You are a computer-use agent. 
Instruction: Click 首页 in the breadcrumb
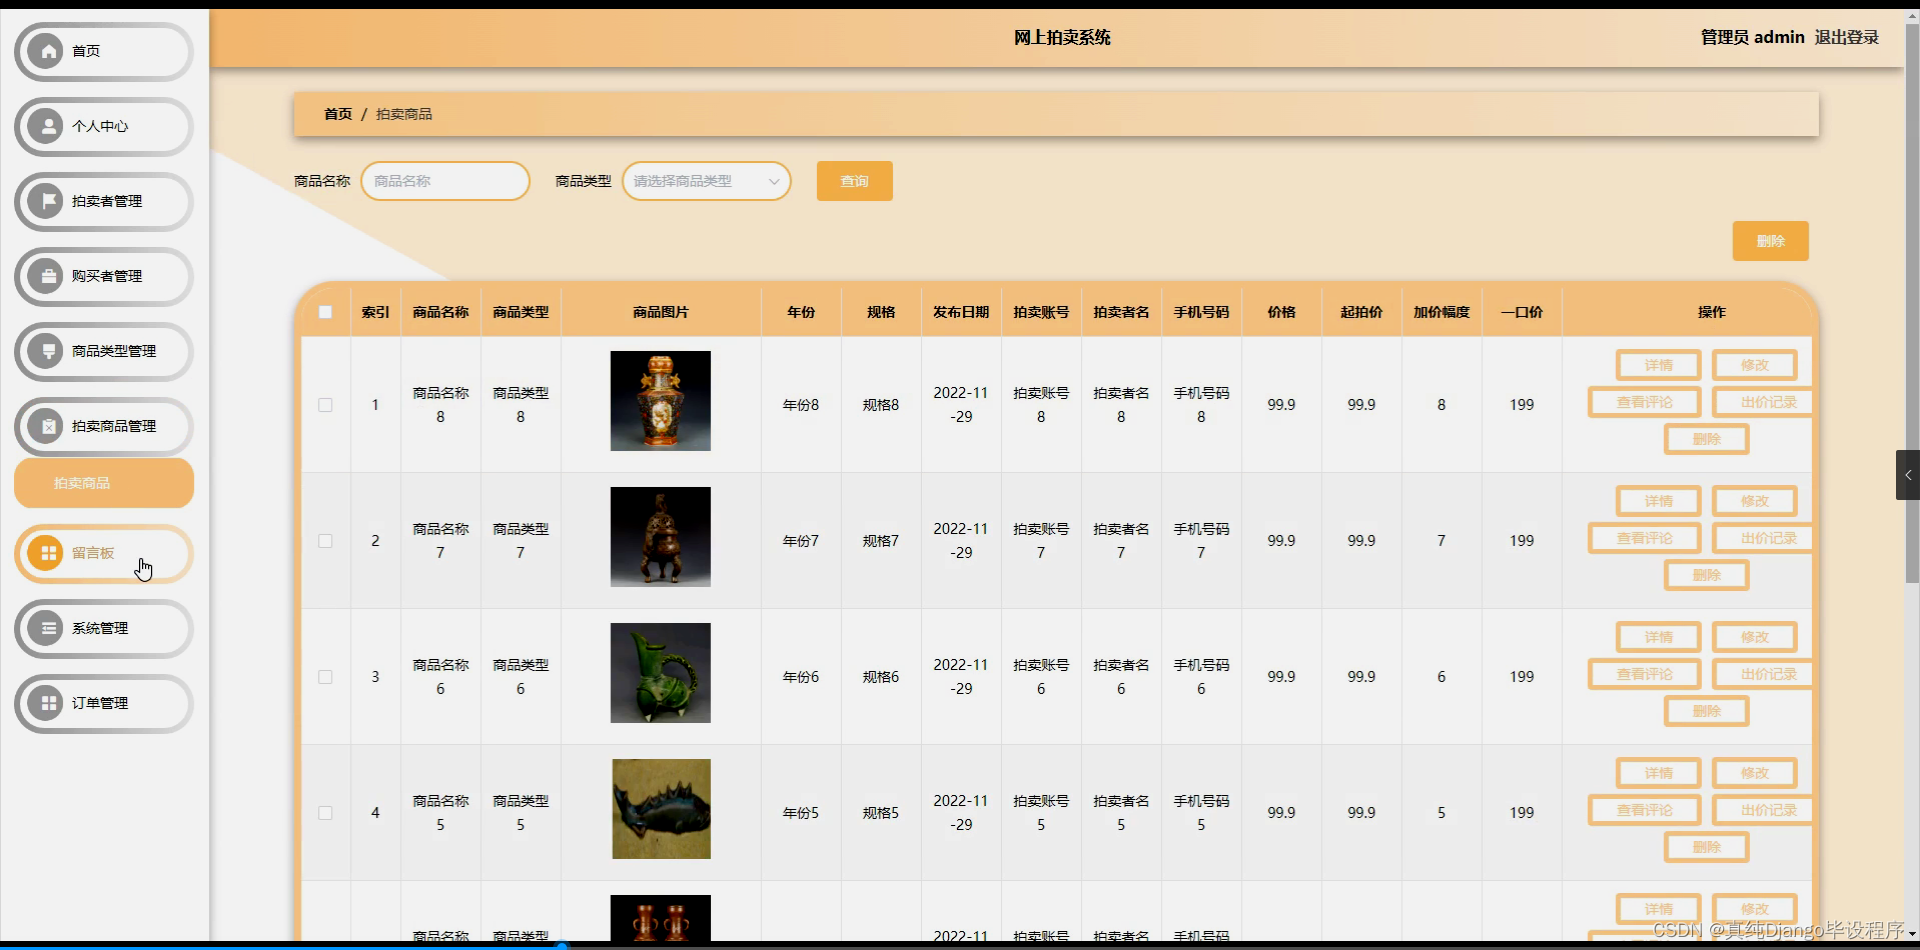[338, 114]
